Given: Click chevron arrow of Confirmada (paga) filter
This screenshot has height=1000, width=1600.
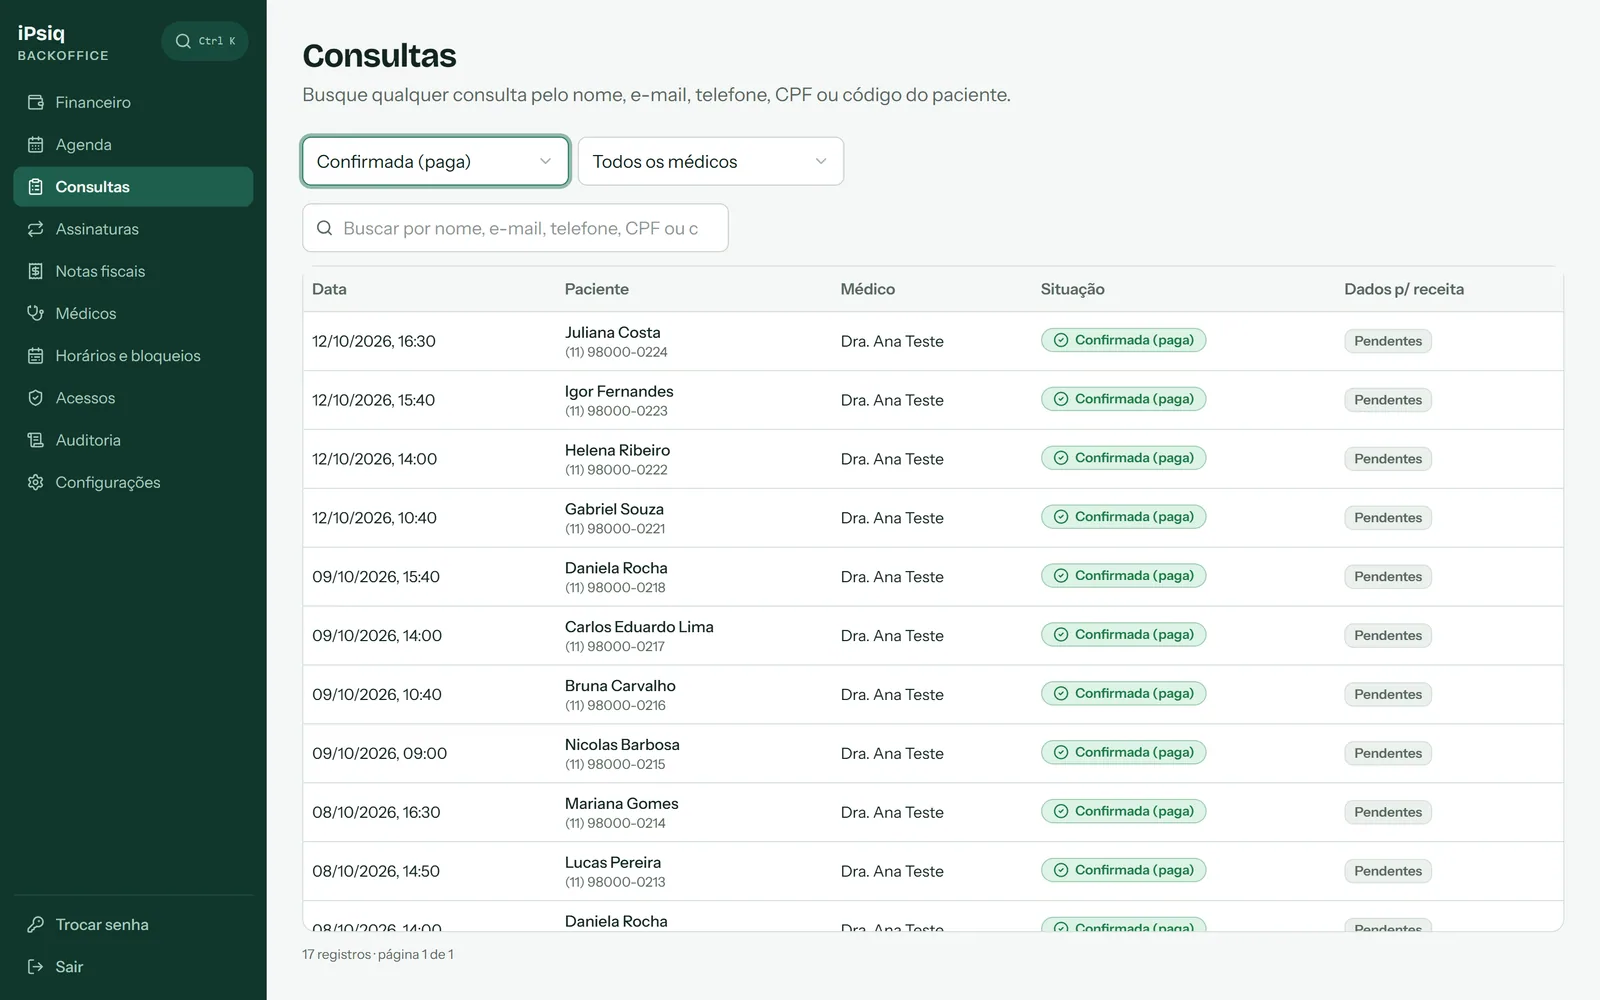Looking at the screenshot, I should 545,161.
